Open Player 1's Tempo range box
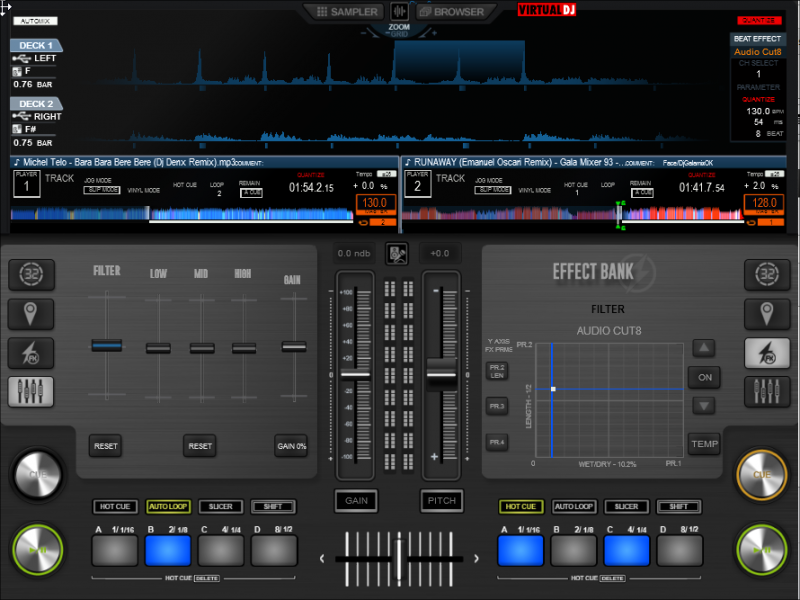The height and width of the screenshot is (600, 800). tap(387, 174)
